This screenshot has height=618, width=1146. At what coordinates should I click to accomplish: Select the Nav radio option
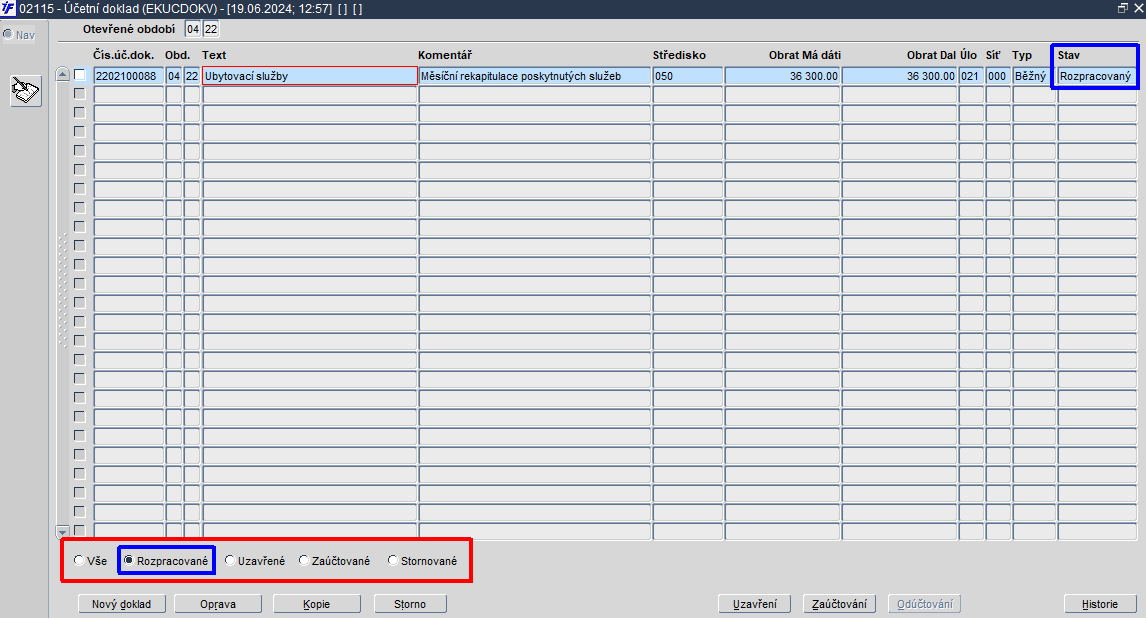pos(8,34)
